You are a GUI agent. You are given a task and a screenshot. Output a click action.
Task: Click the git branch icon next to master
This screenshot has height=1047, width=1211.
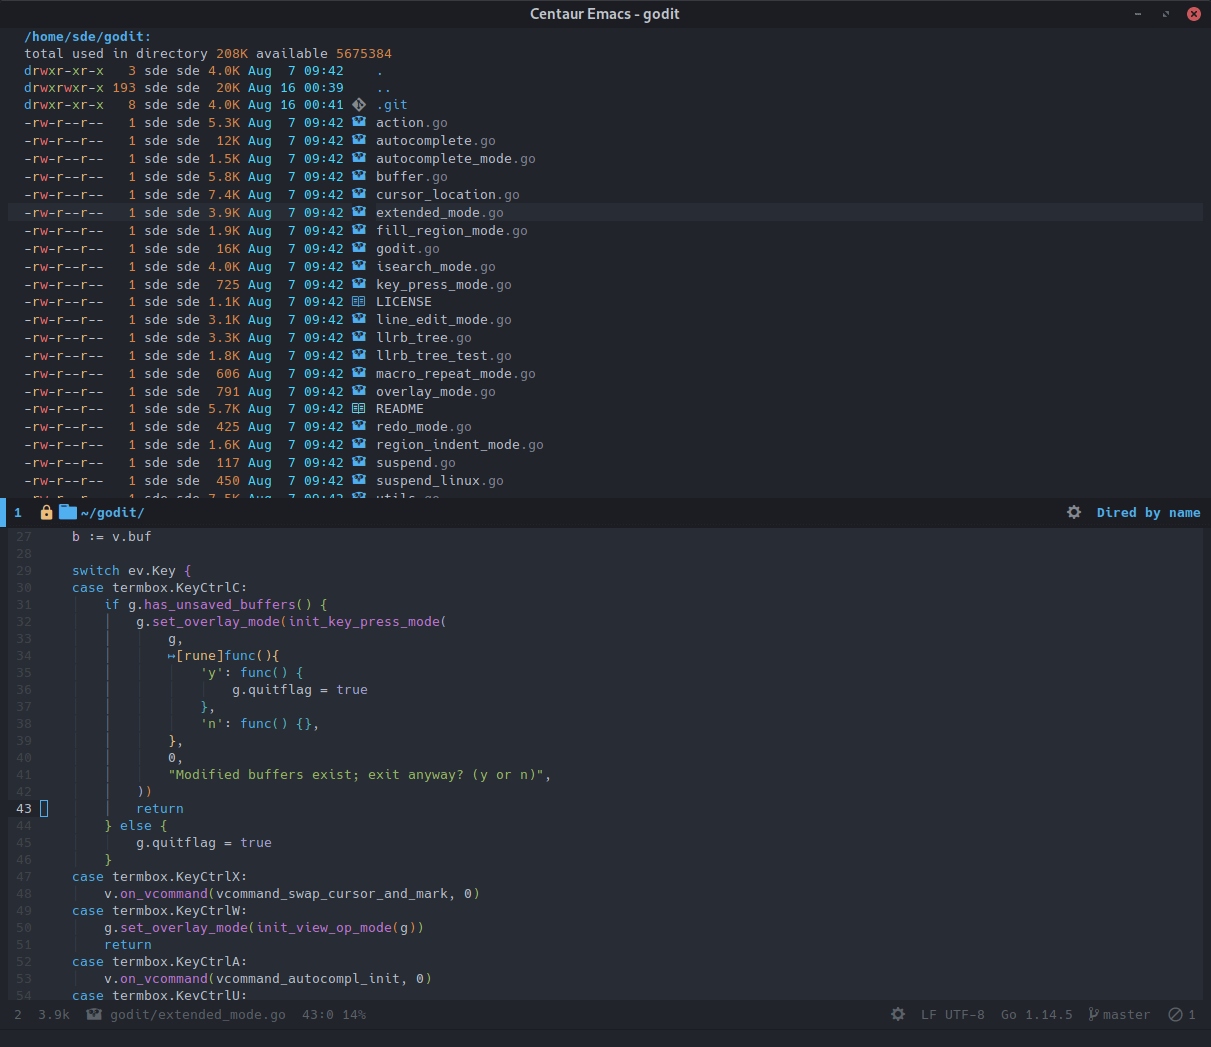tap(1094, 1014)
